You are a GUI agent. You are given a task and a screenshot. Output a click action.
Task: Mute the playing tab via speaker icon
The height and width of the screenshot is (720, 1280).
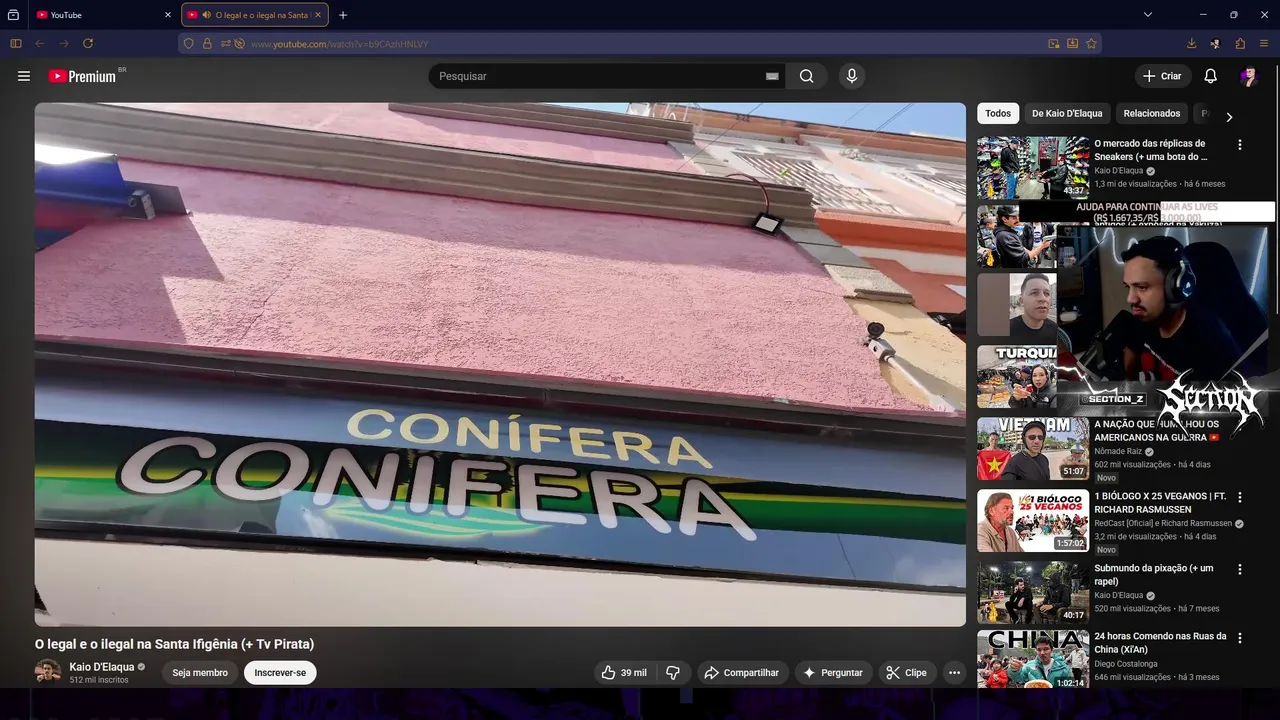coord(206,15)
